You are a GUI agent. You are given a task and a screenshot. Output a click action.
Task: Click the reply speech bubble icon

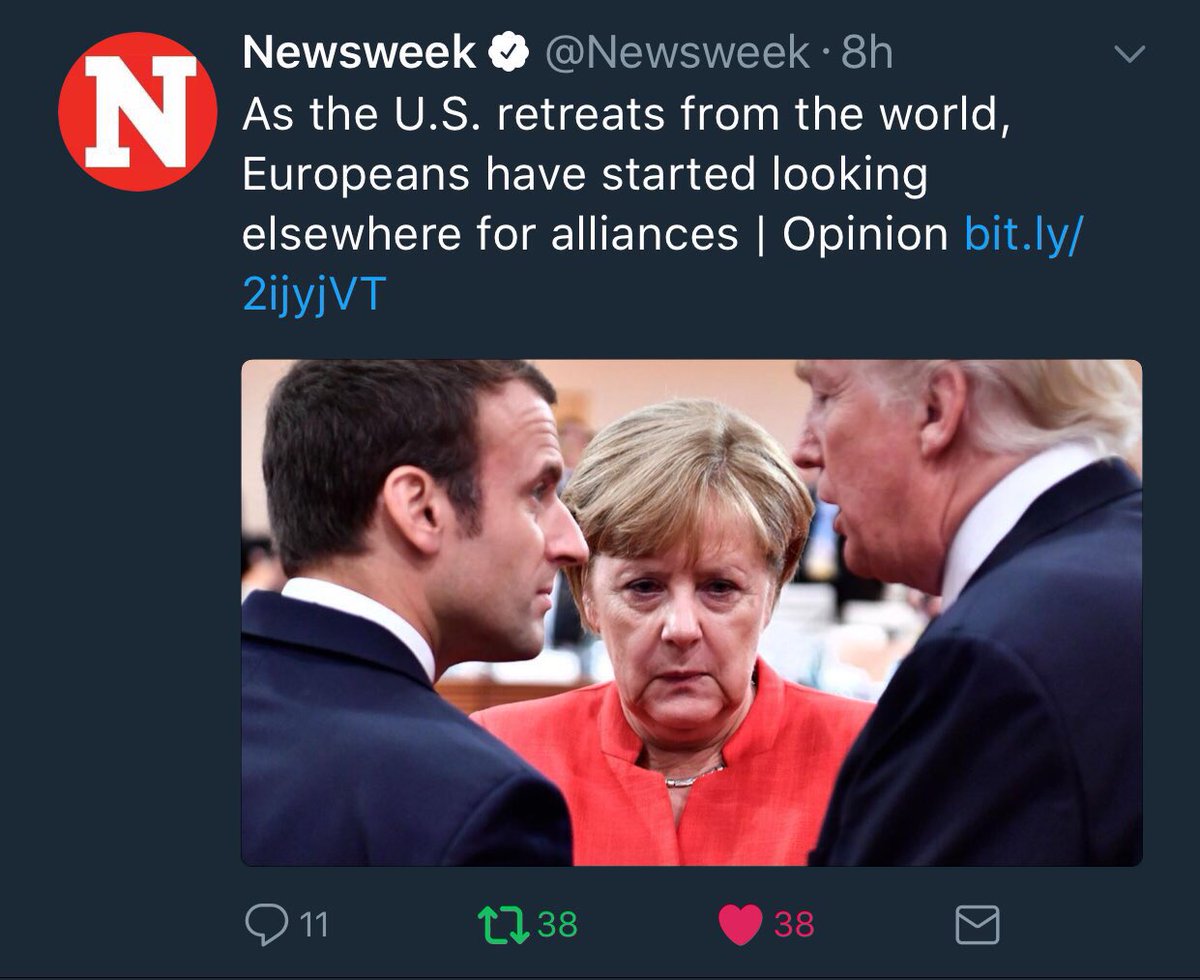(x=266, y=924)
